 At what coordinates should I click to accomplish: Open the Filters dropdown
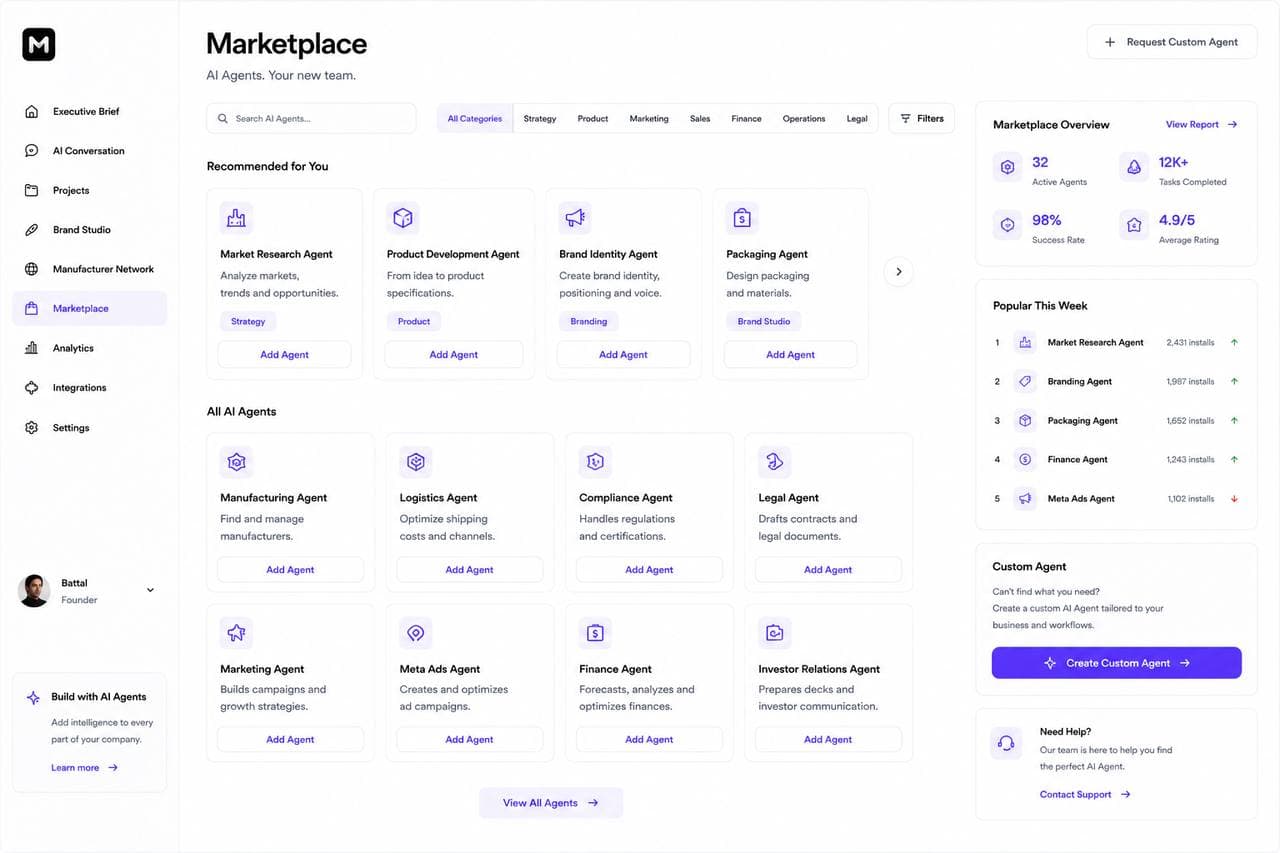921,118
